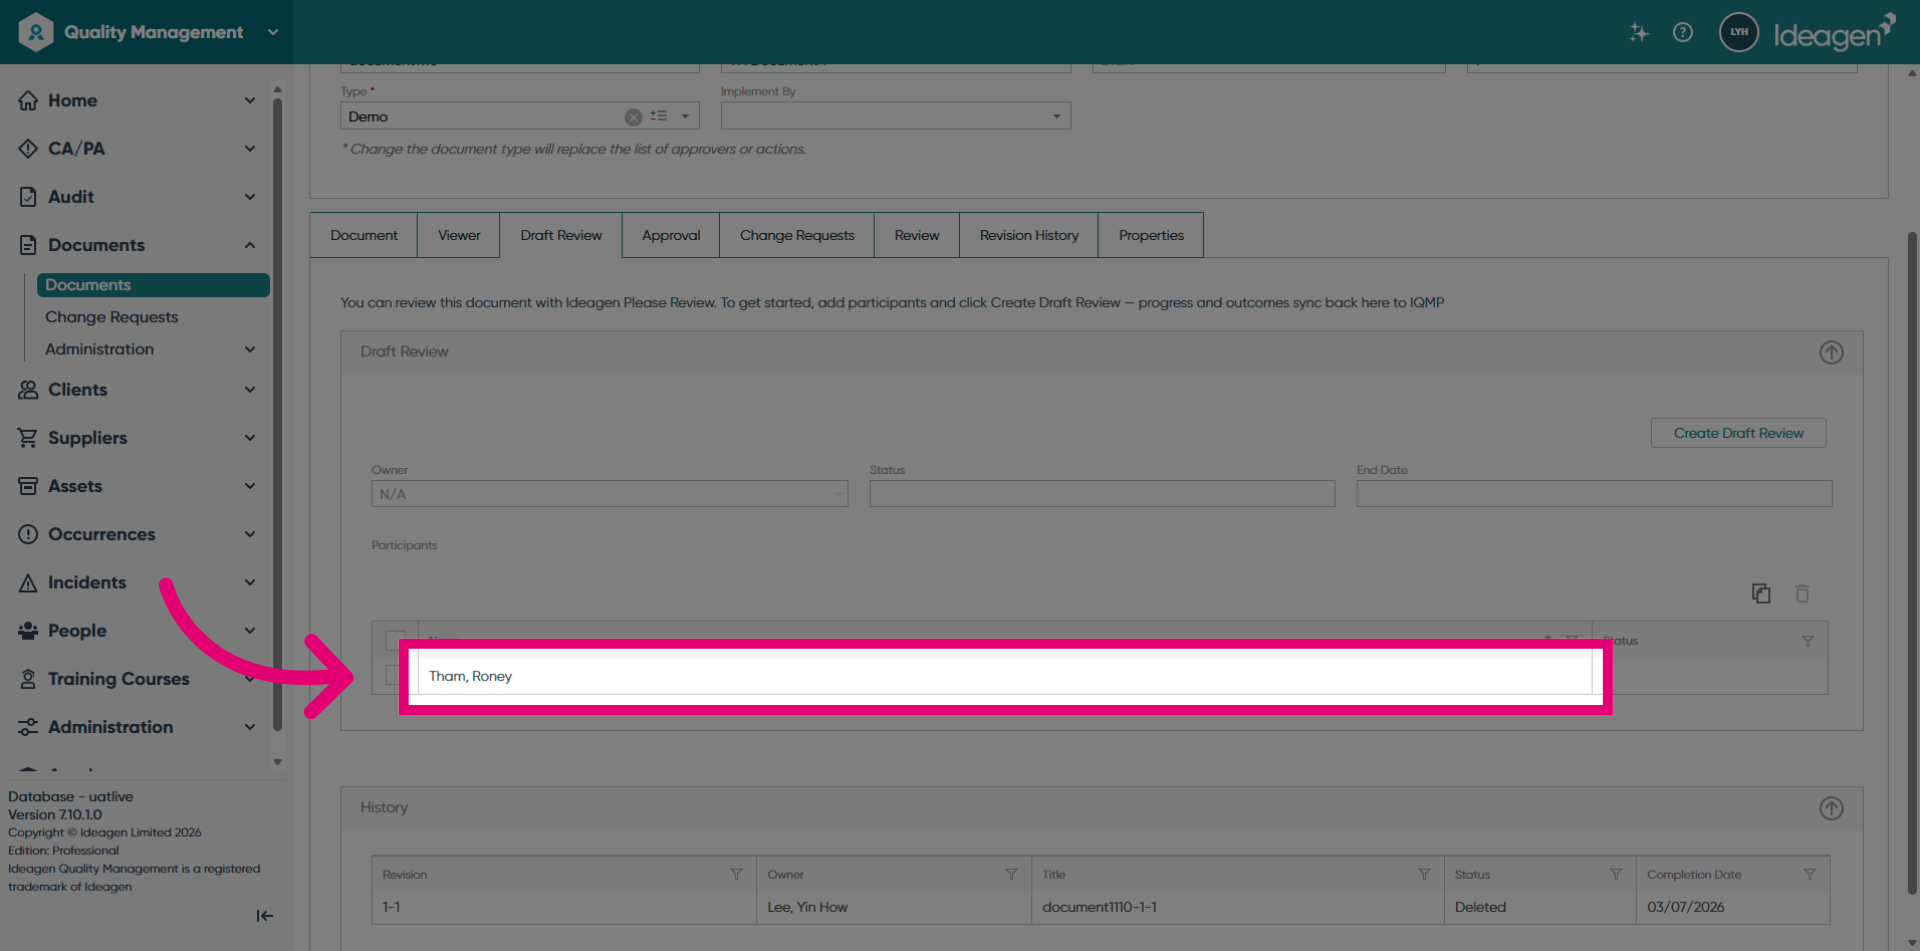Clear the Demo type value

click(633, 117)
